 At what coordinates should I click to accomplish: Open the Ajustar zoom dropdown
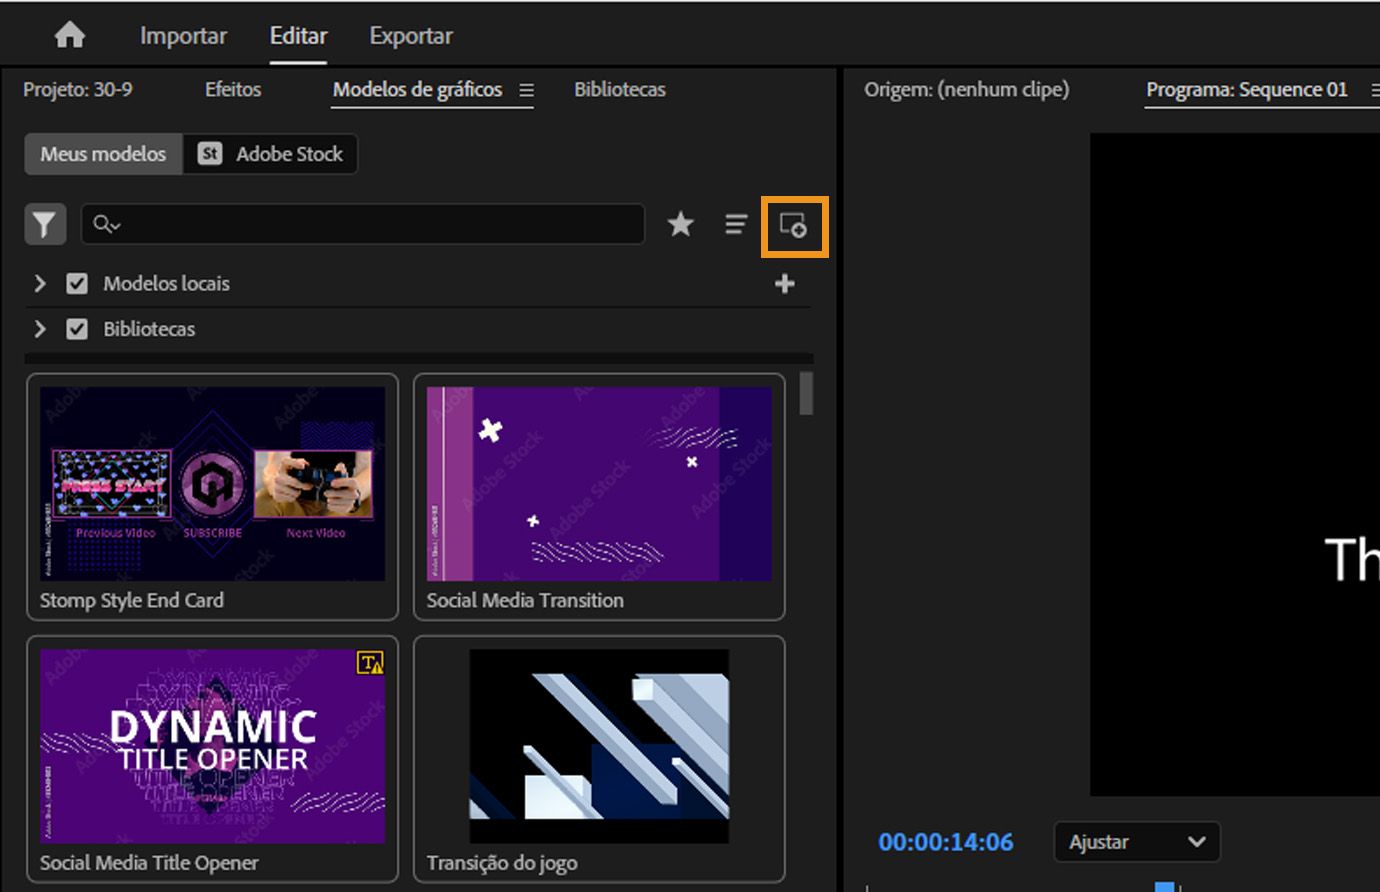[x=1137, y=842]
